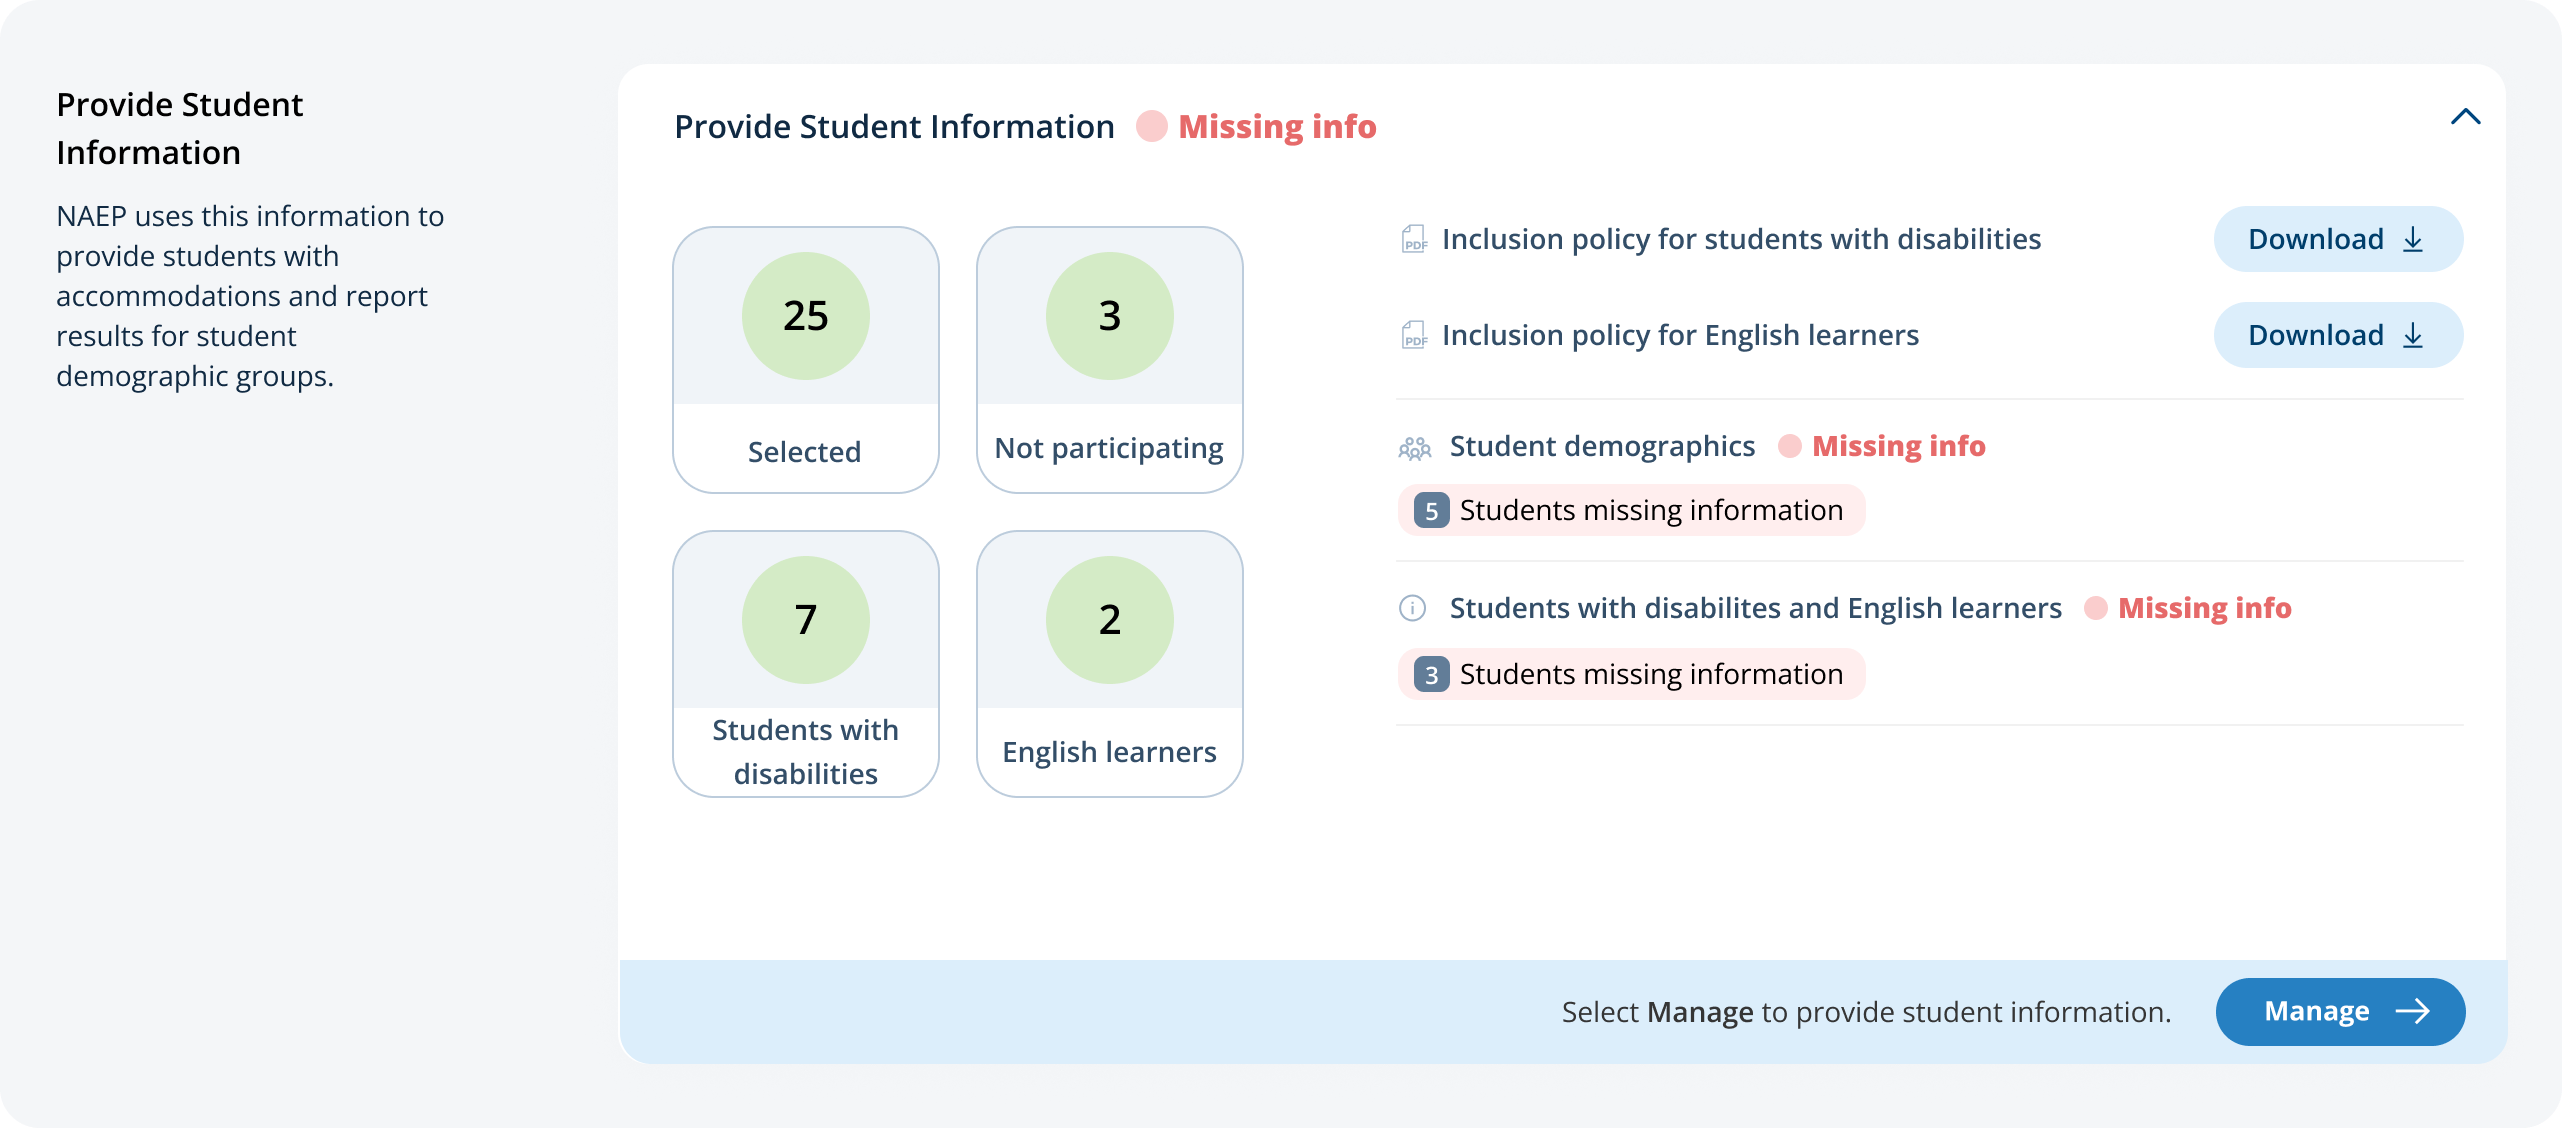Download inclusion policy for English learners
Screen dimensions: 2562x1128
[x=2336, y=335]
